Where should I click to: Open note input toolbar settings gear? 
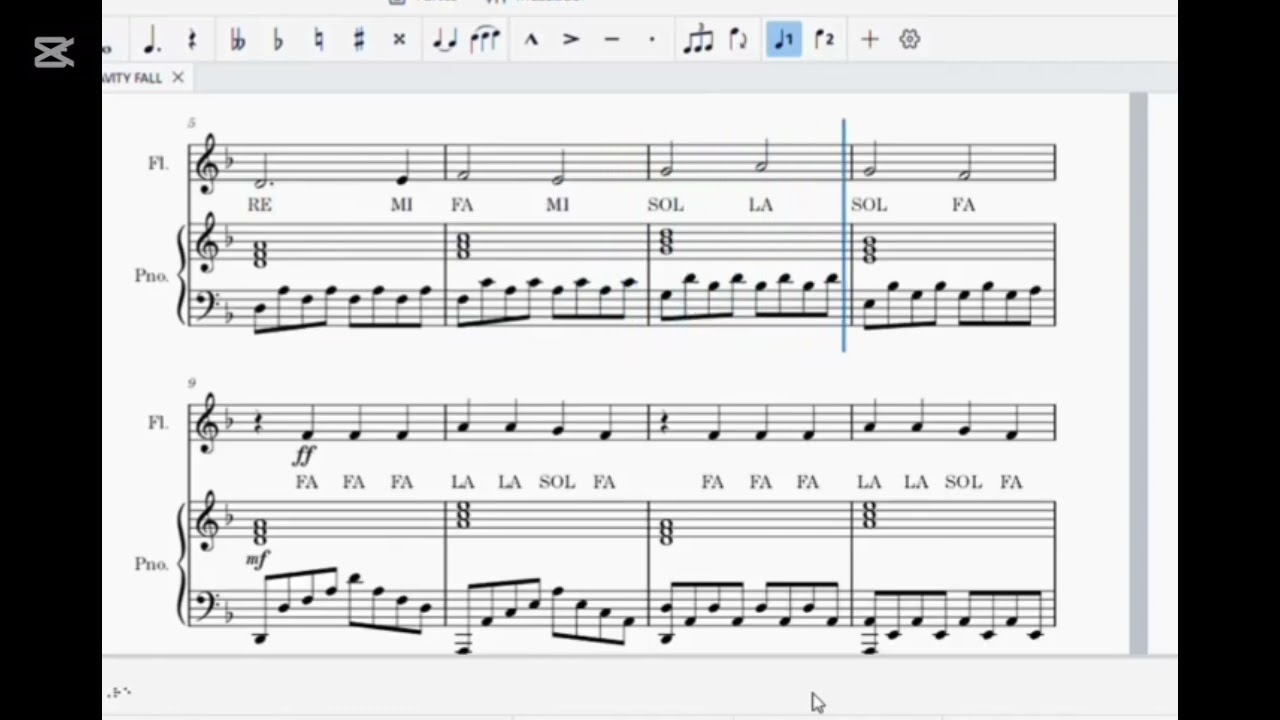909,40
